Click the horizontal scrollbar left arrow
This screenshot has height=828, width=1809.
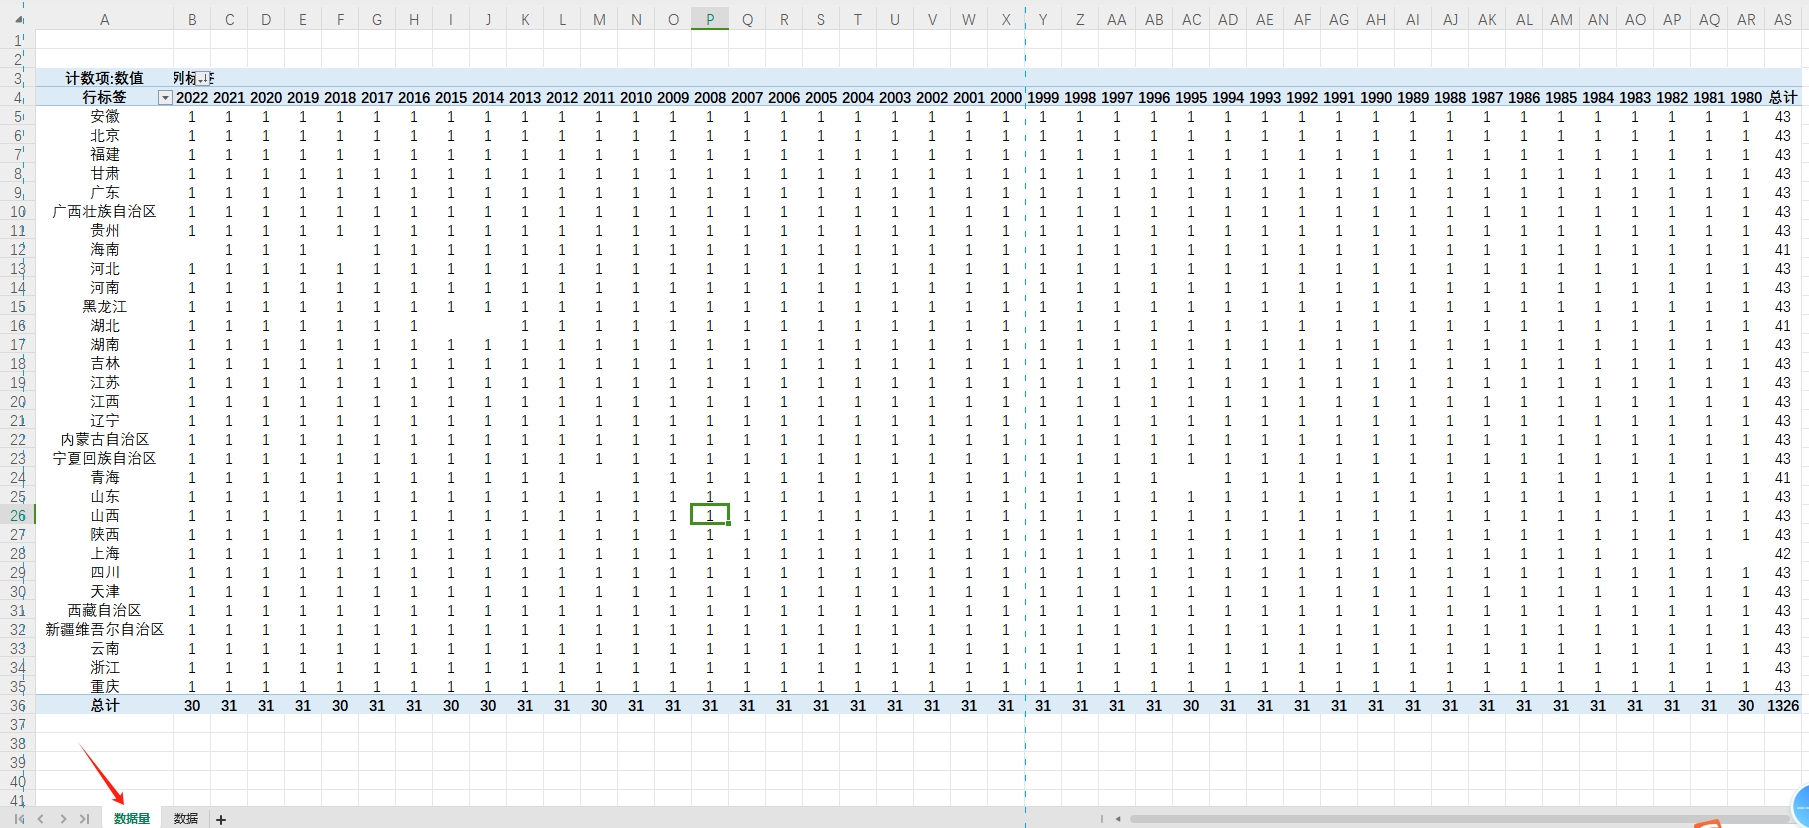click(x=1118, y=819)
